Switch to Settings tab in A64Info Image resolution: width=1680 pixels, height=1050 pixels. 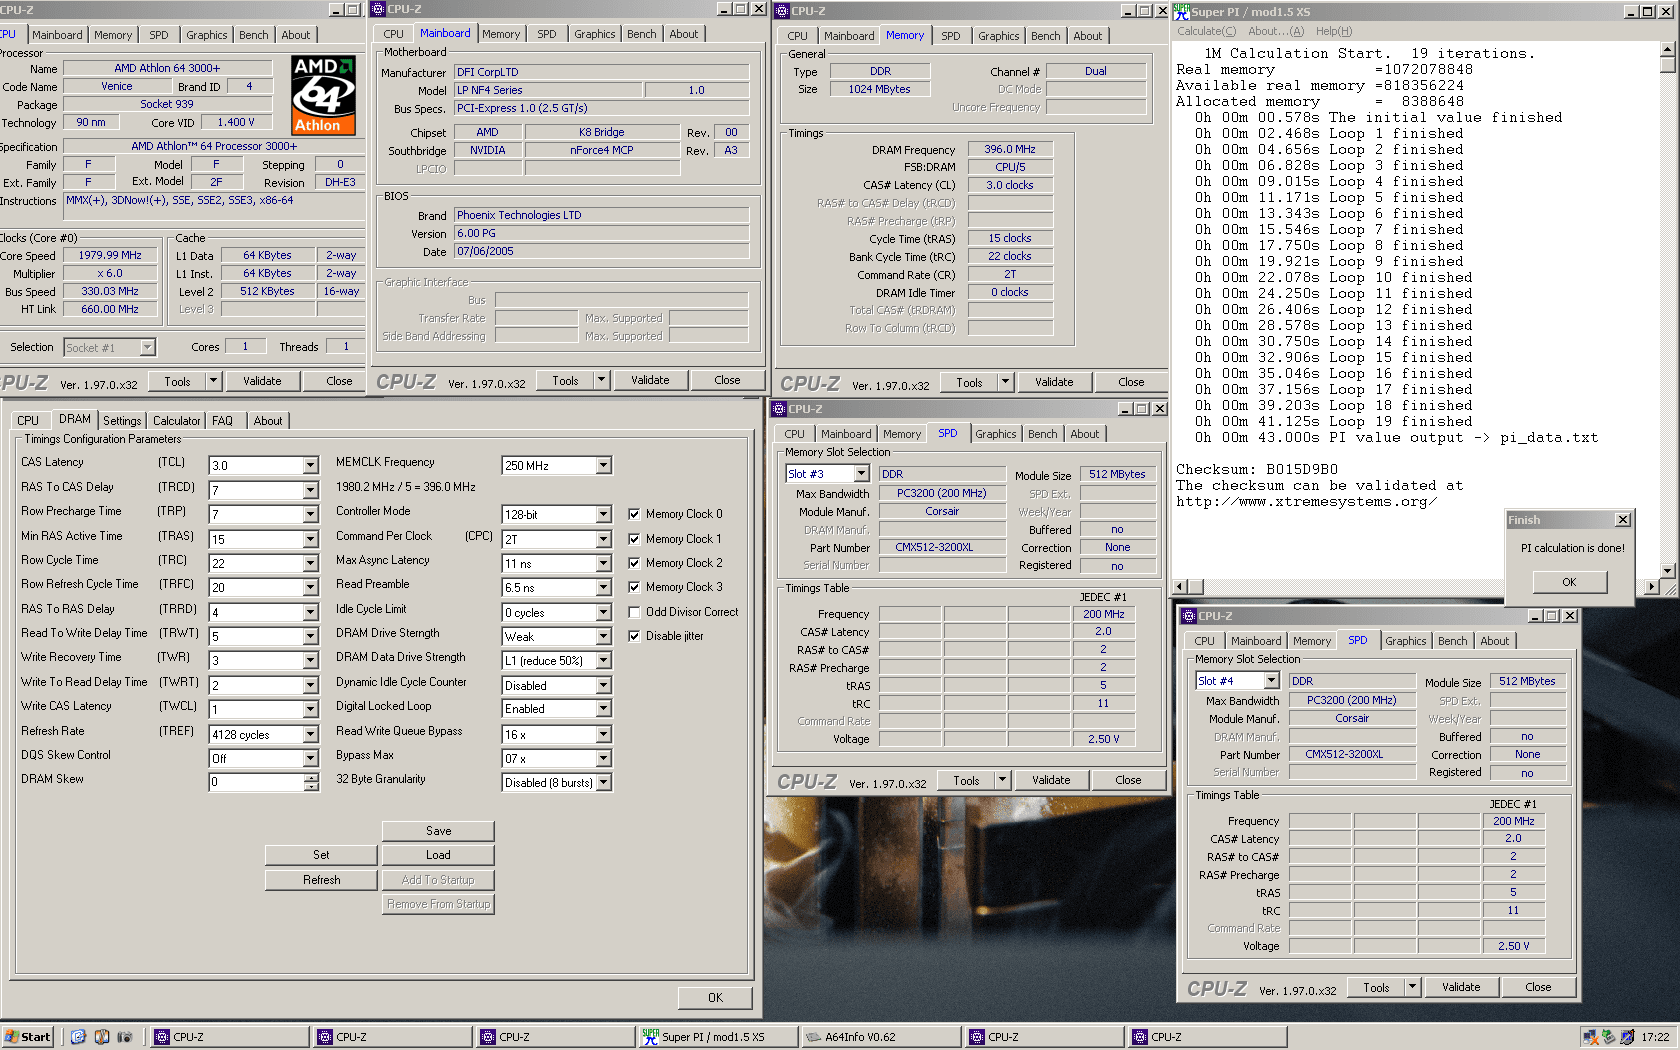[122, 421]
